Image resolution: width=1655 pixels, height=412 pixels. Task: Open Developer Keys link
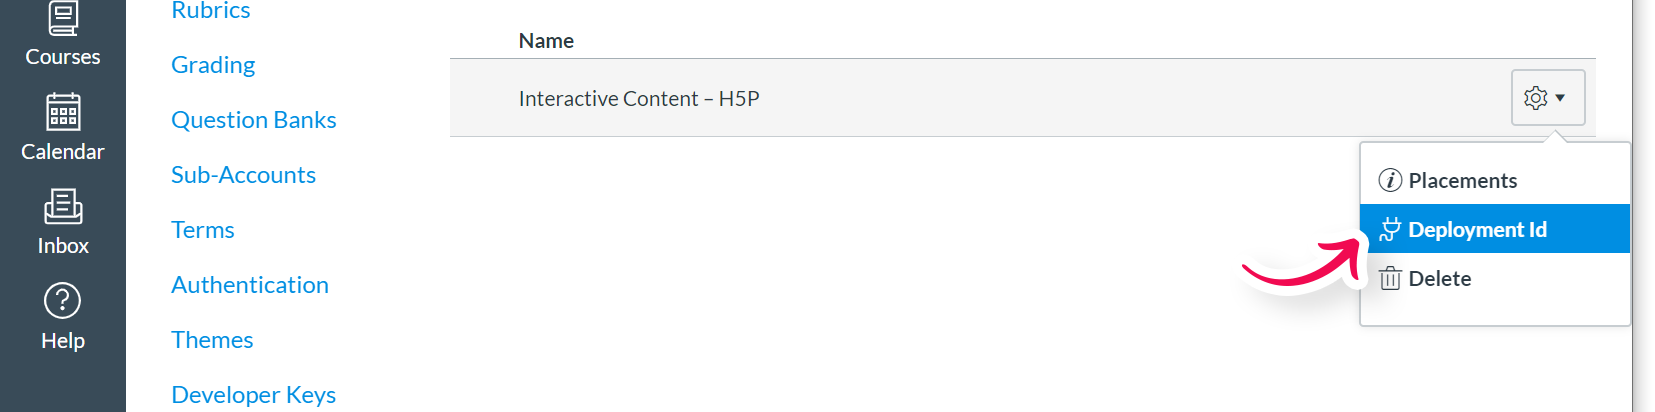254,395
